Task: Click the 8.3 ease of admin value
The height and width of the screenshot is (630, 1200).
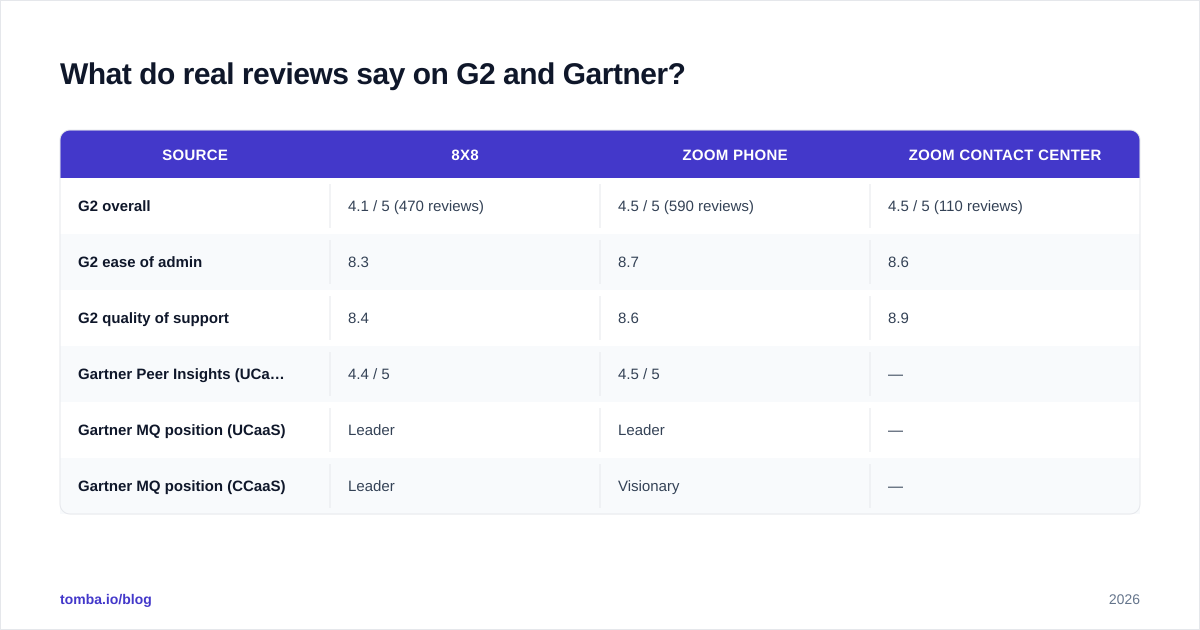Action: click(358, 262)
